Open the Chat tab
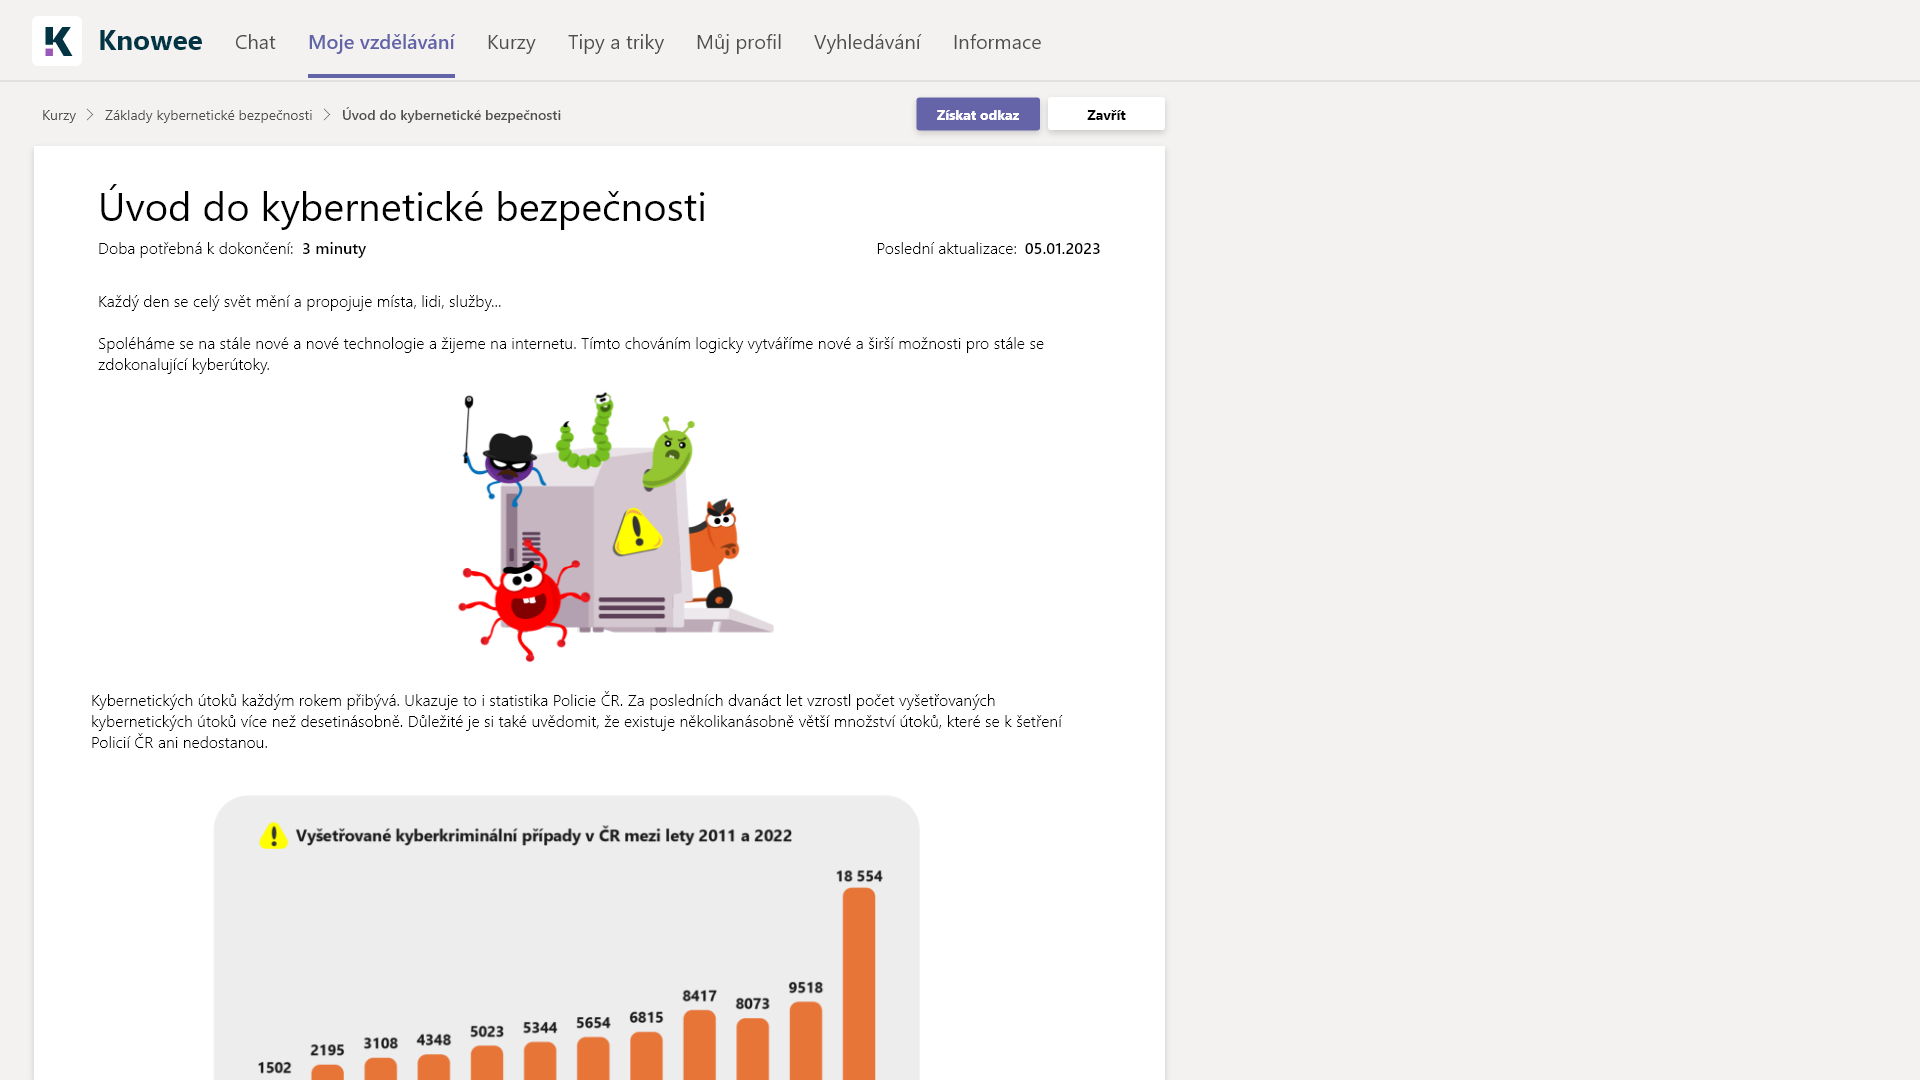Screen dimensions: 1920x1080 pos(254,42)
